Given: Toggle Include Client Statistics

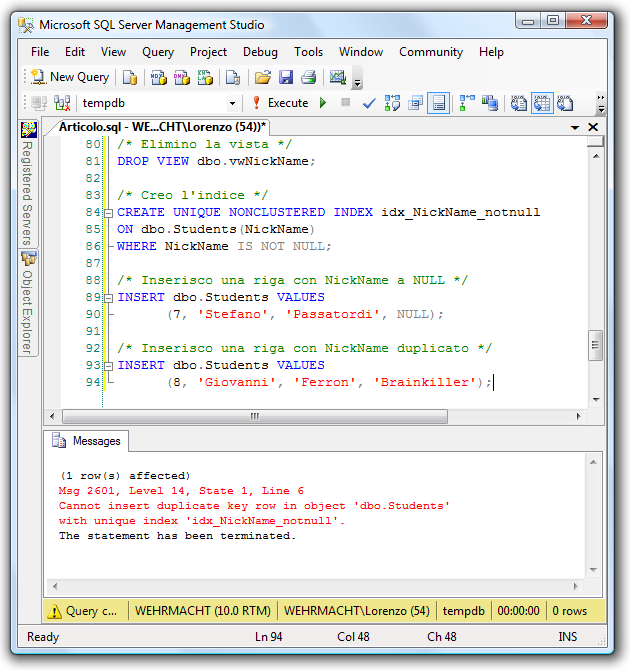Looking at the screenshot, I should point(490,103).
